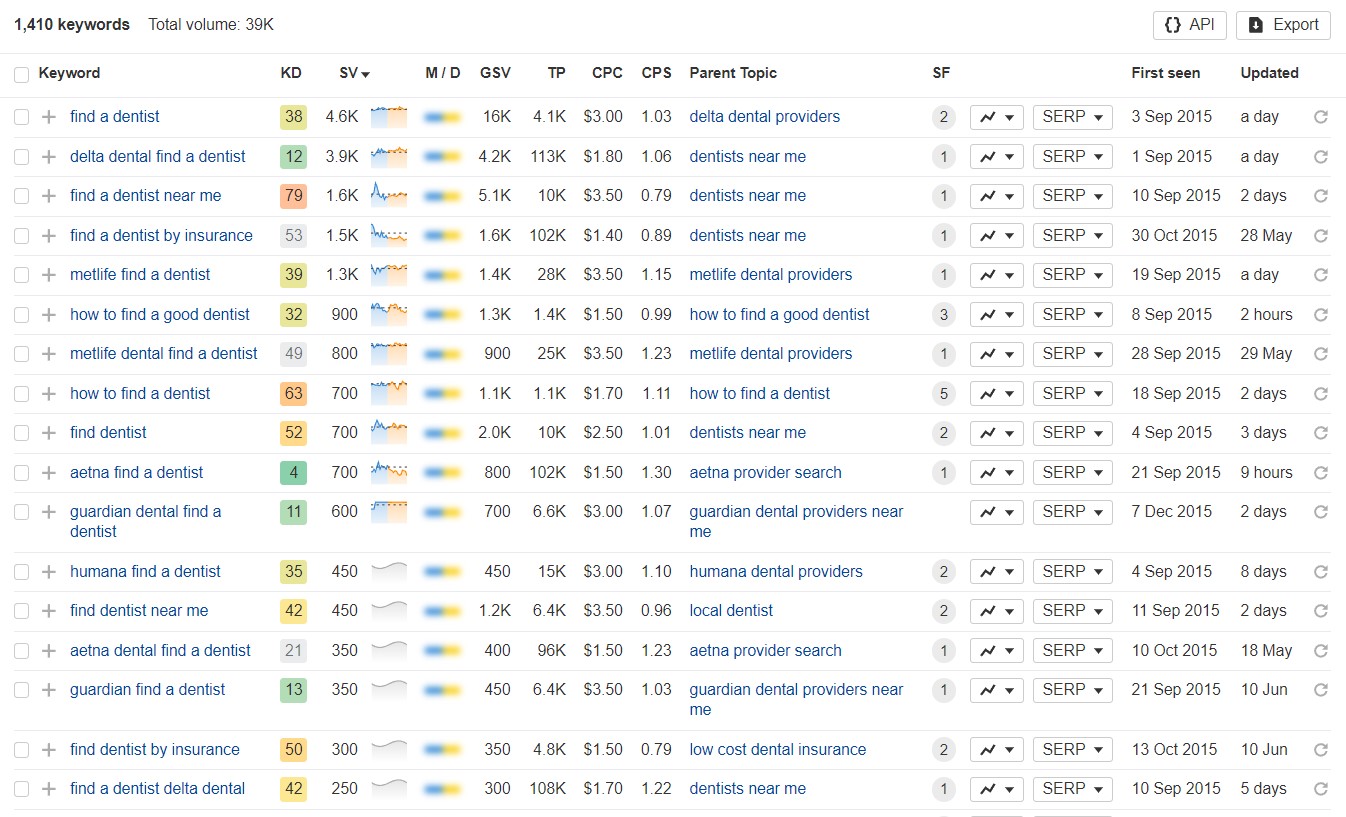Screen dimensions: 1346x817
Task: Sort by KD column header
Action: 291,73
